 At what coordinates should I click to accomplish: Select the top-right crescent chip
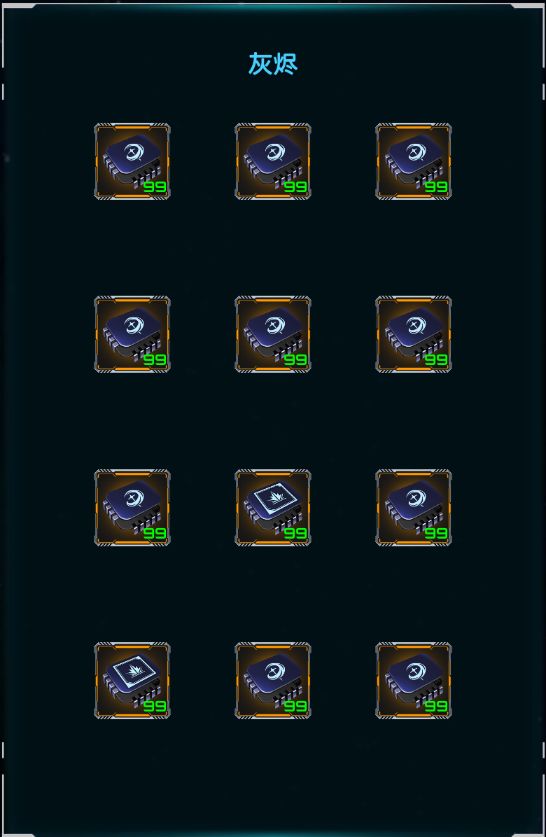click(414, 162)
